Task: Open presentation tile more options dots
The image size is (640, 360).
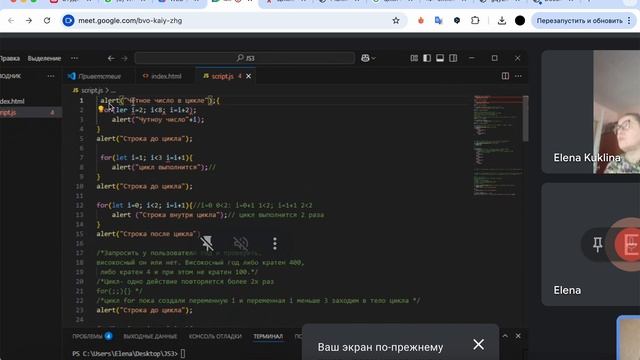Action: pos(275,244)
